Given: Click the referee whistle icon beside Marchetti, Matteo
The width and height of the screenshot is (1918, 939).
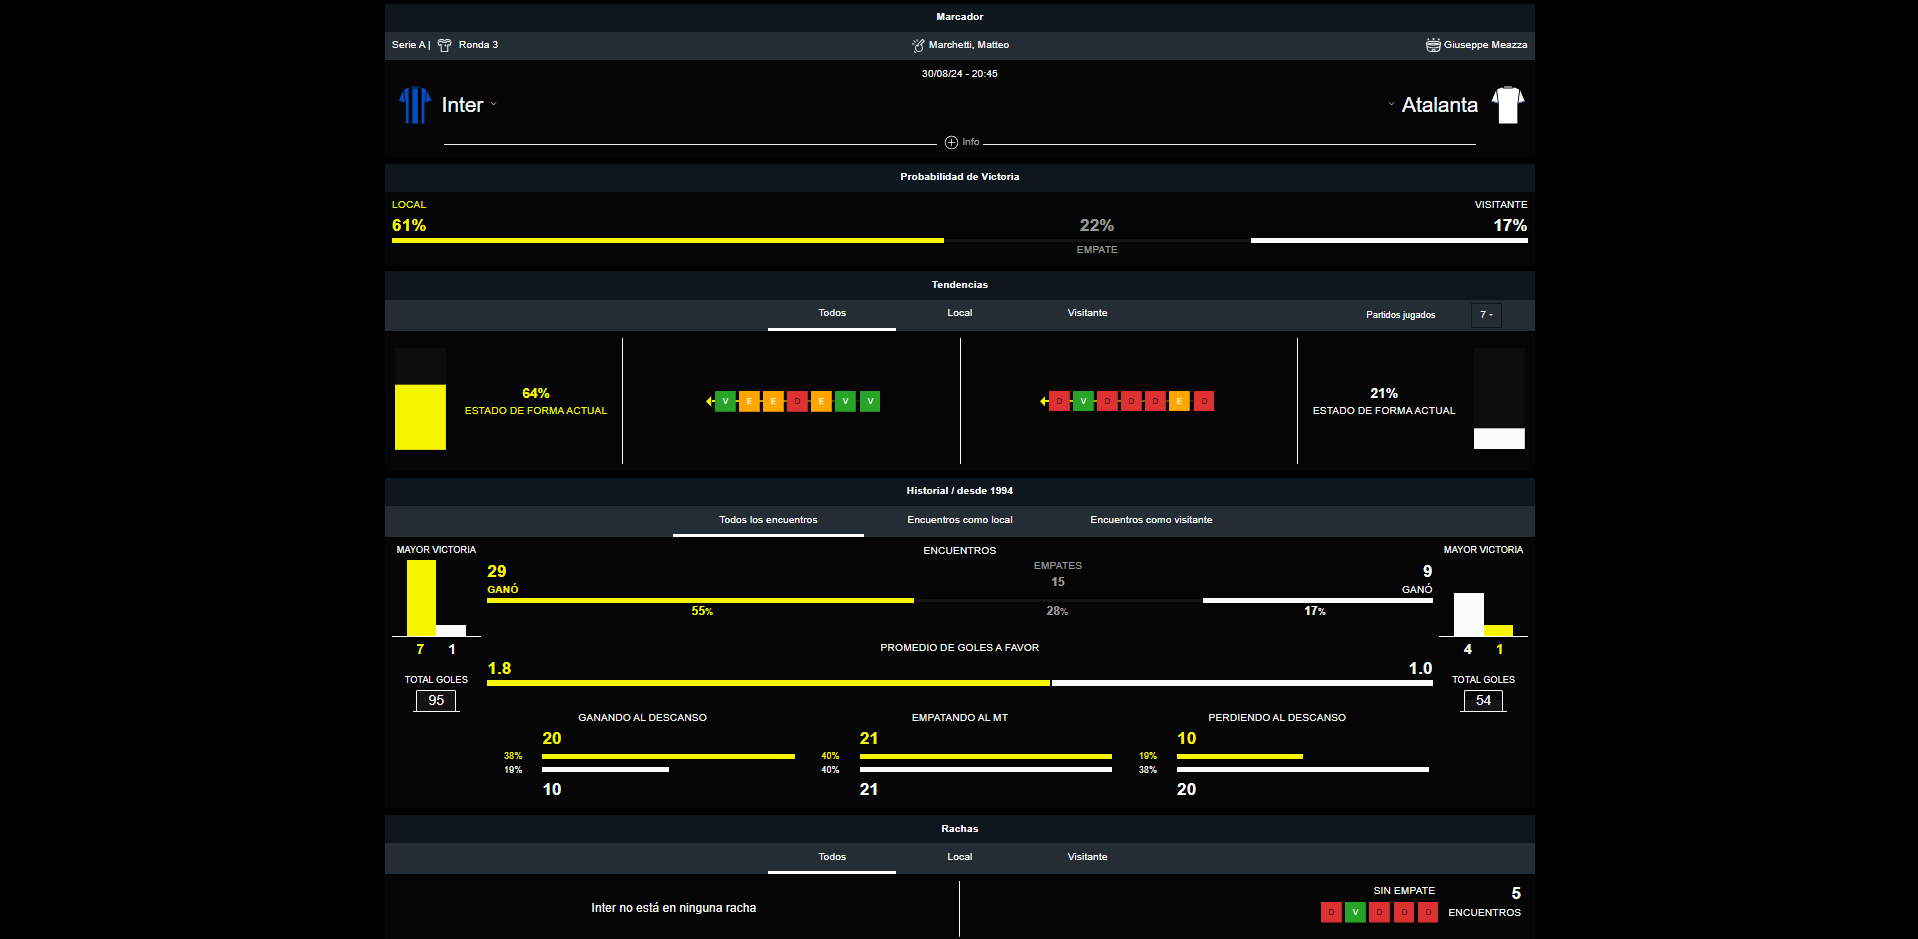Looking at the screenshot, I should (918, 45).
